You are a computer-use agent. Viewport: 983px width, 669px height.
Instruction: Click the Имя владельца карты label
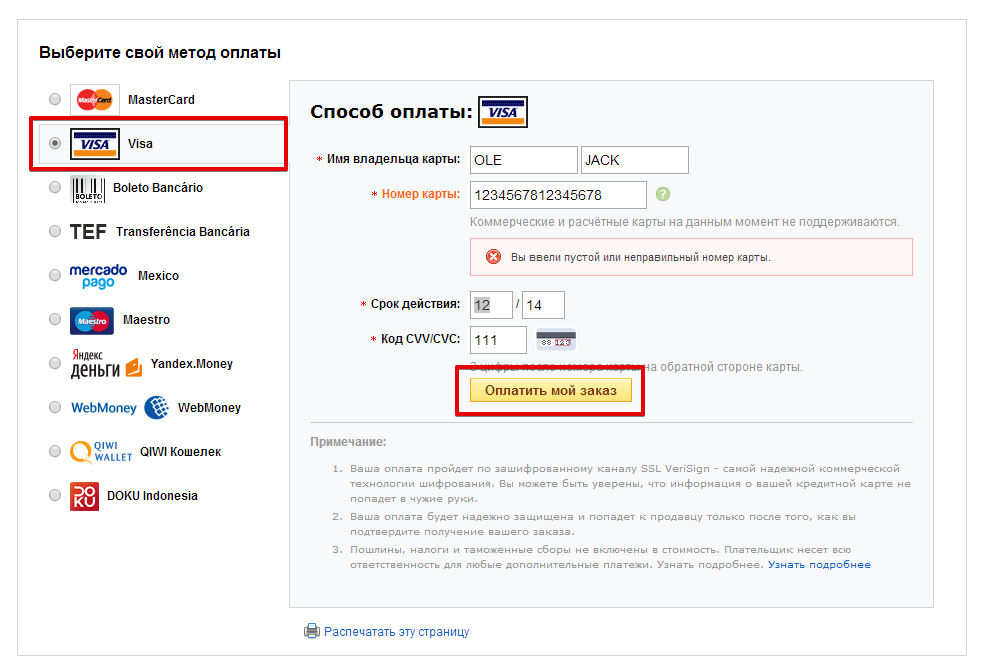tap(393, 159)
